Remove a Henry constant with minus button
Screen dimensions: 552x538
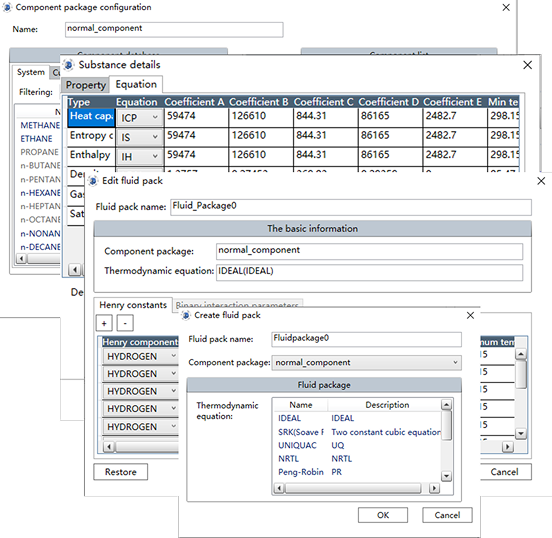[125, 323]
